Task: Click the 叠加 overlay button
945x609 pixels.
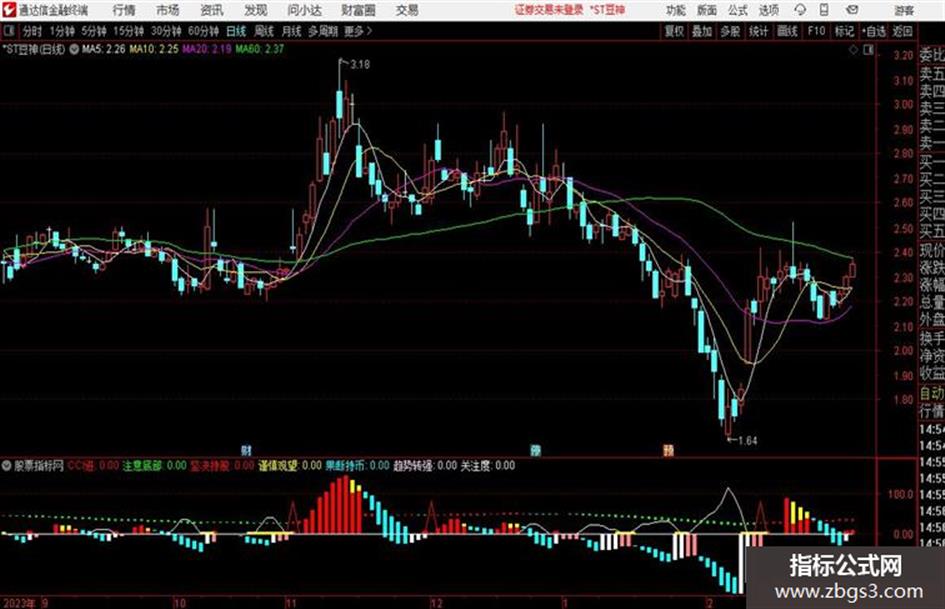Action: [x=702, y=31]
